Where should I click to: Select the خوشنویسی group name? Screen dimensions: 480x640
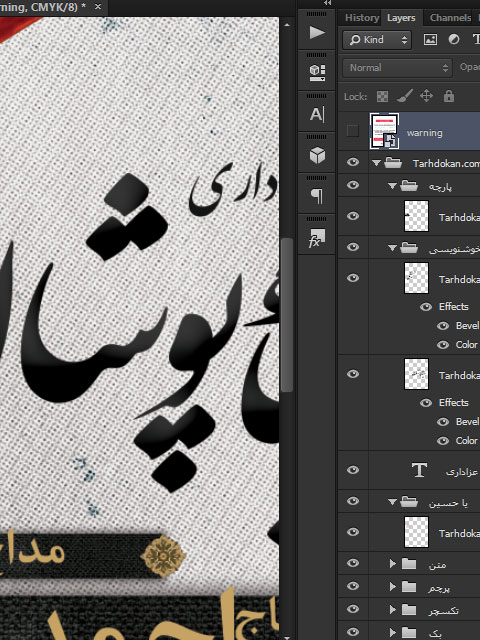(454, 248)
